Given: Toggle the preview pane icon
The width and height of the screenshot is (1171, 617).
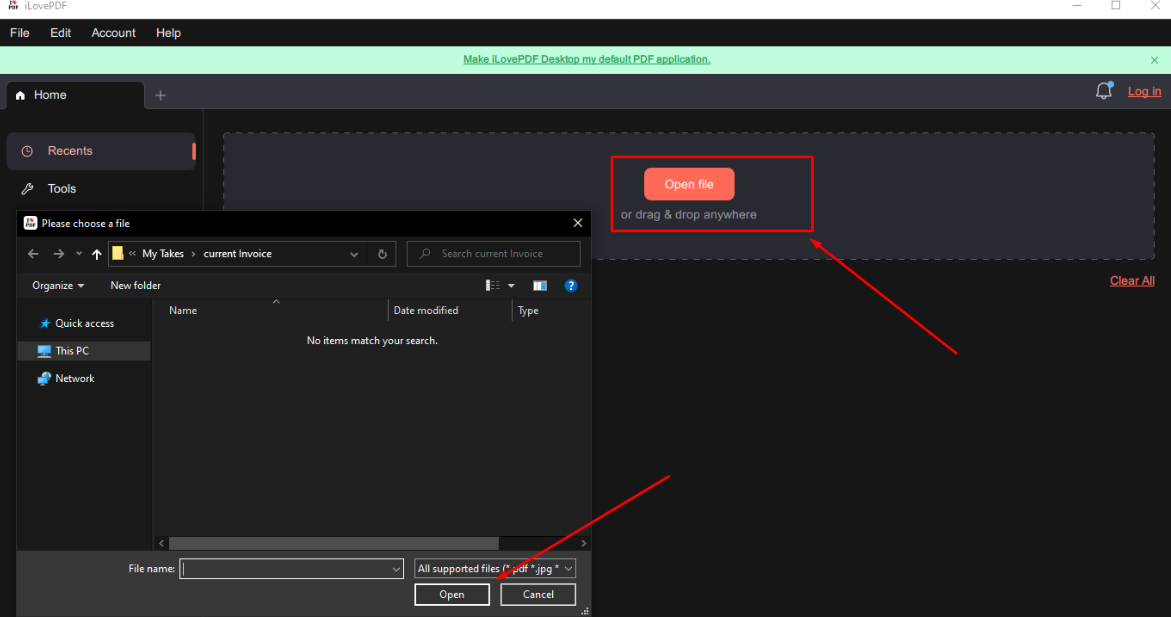Looking at the screenshot, I should click(540, 285).
